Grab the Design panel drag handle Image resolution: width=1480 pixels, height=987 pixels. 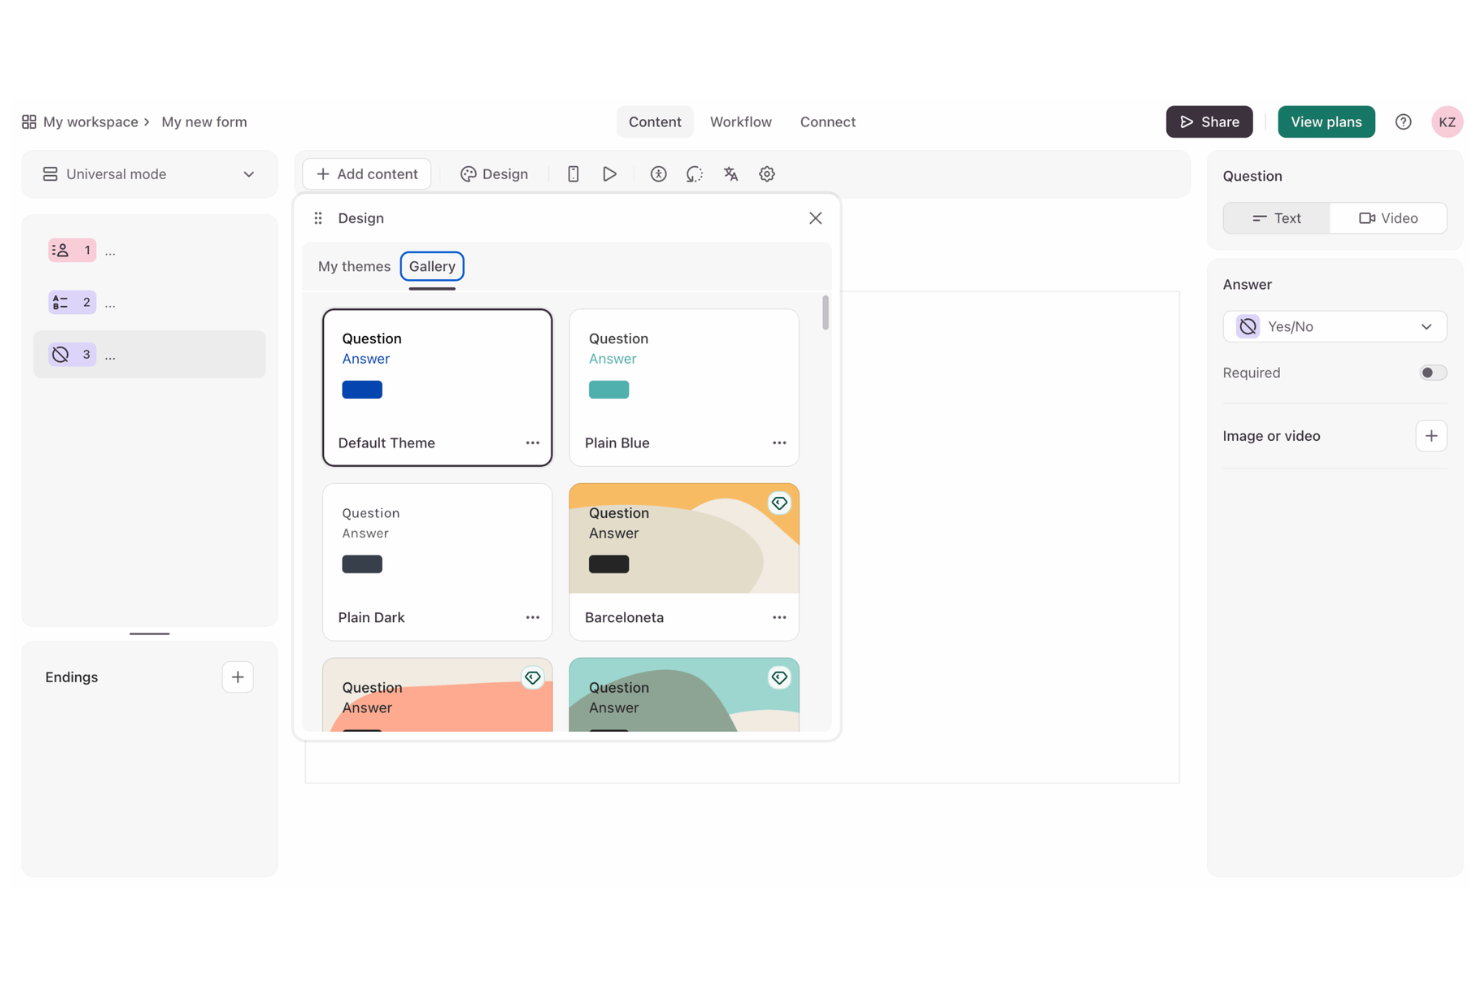tap(318, 218)
